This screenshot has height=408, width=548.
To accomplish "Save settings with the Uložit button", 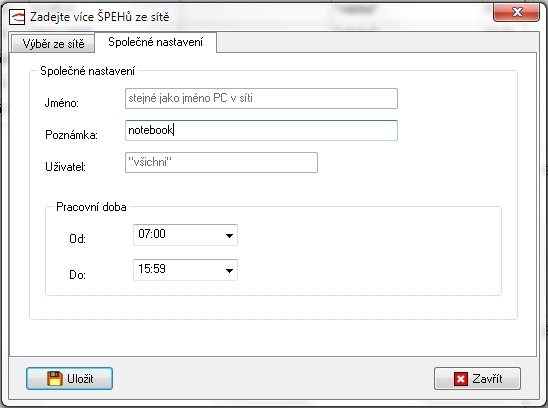I will [69, 379].
